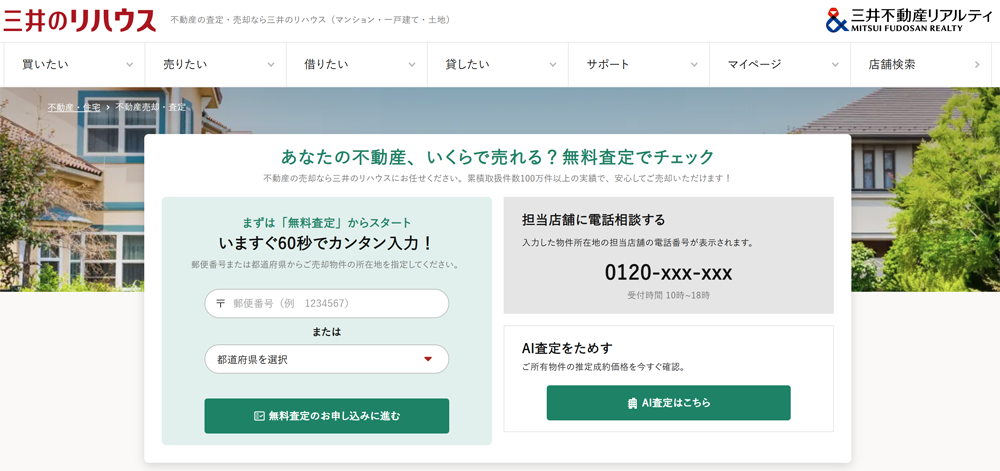The height and width of the screenshot is (471, 1000).
Task: Click 無料査定のお申し込みに進む button
Action: [327, 416]
